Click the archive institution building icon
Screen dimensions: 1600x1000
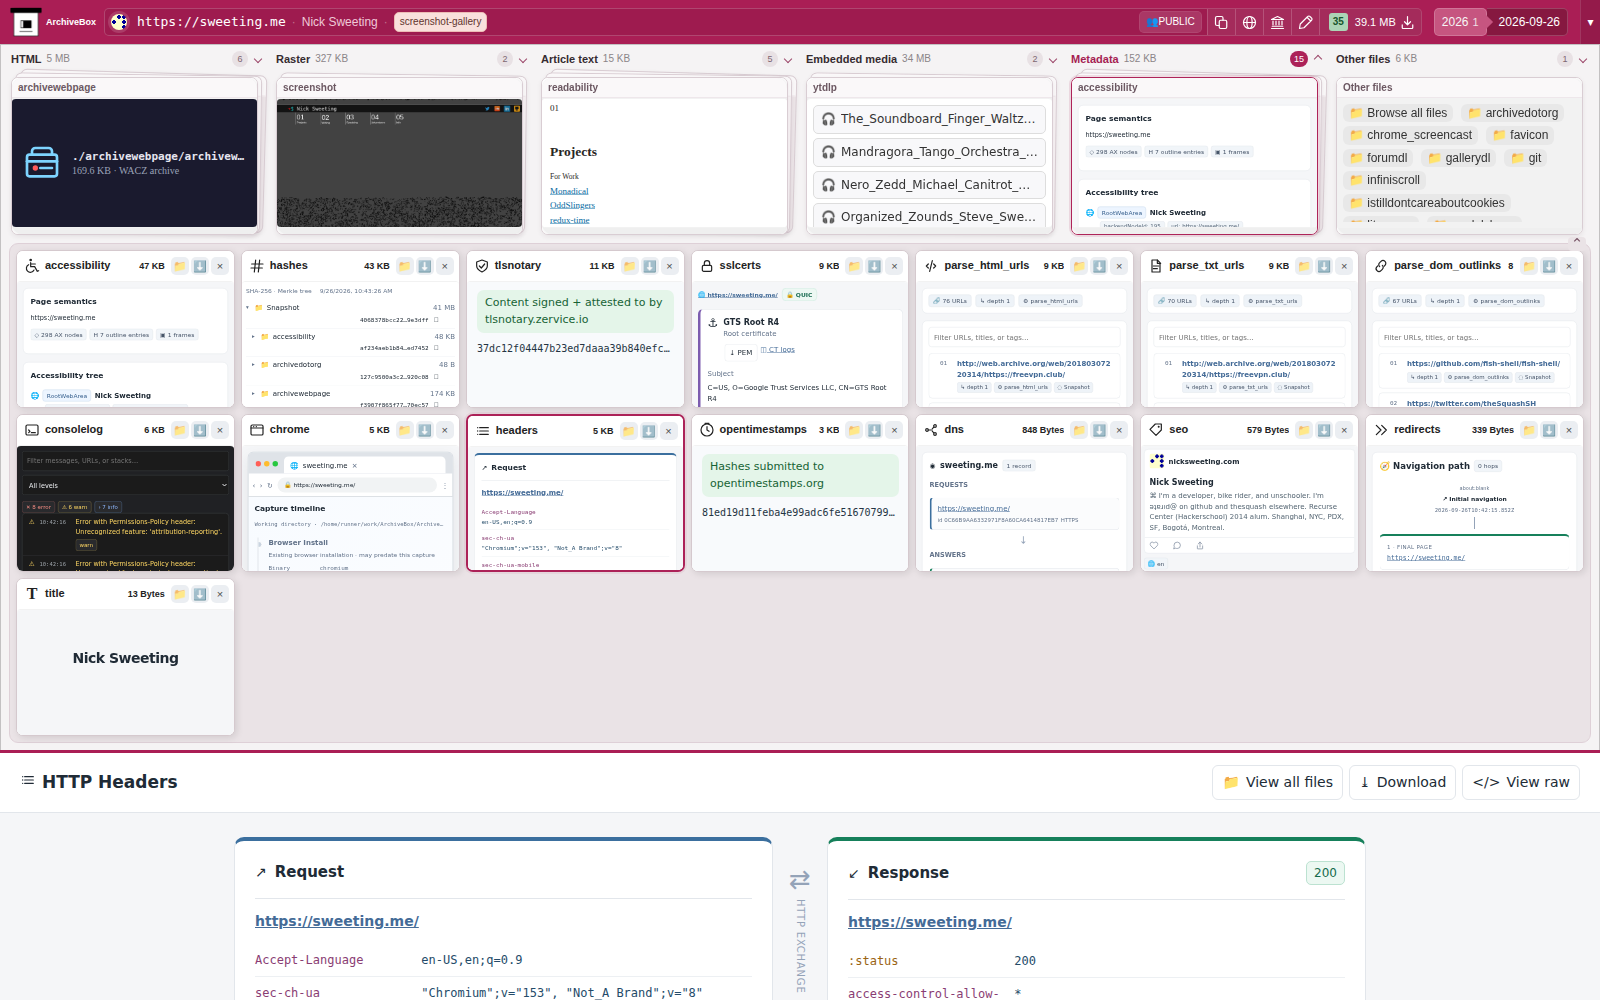[x=1277, y=22]
